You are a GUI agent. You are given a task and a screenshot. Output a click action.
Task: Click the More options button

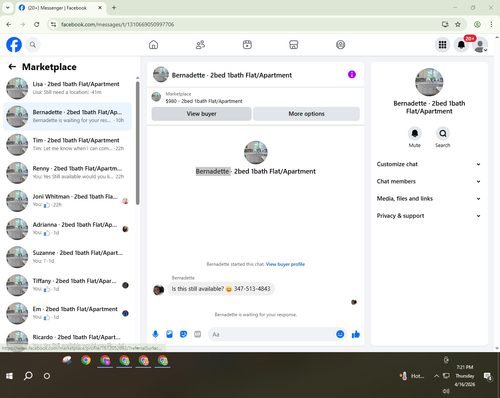[x=306, y=114]
